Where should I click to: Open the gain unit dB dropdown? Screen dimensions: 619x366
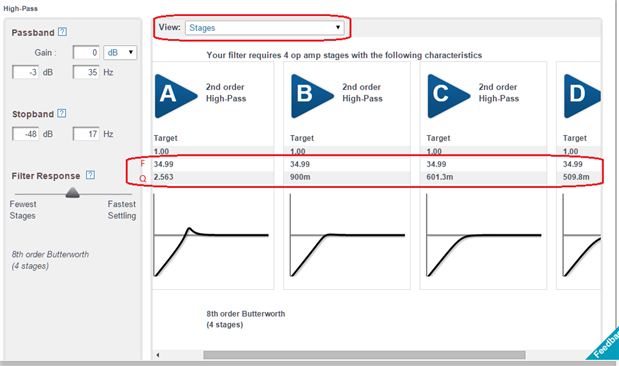pos(120,53)
